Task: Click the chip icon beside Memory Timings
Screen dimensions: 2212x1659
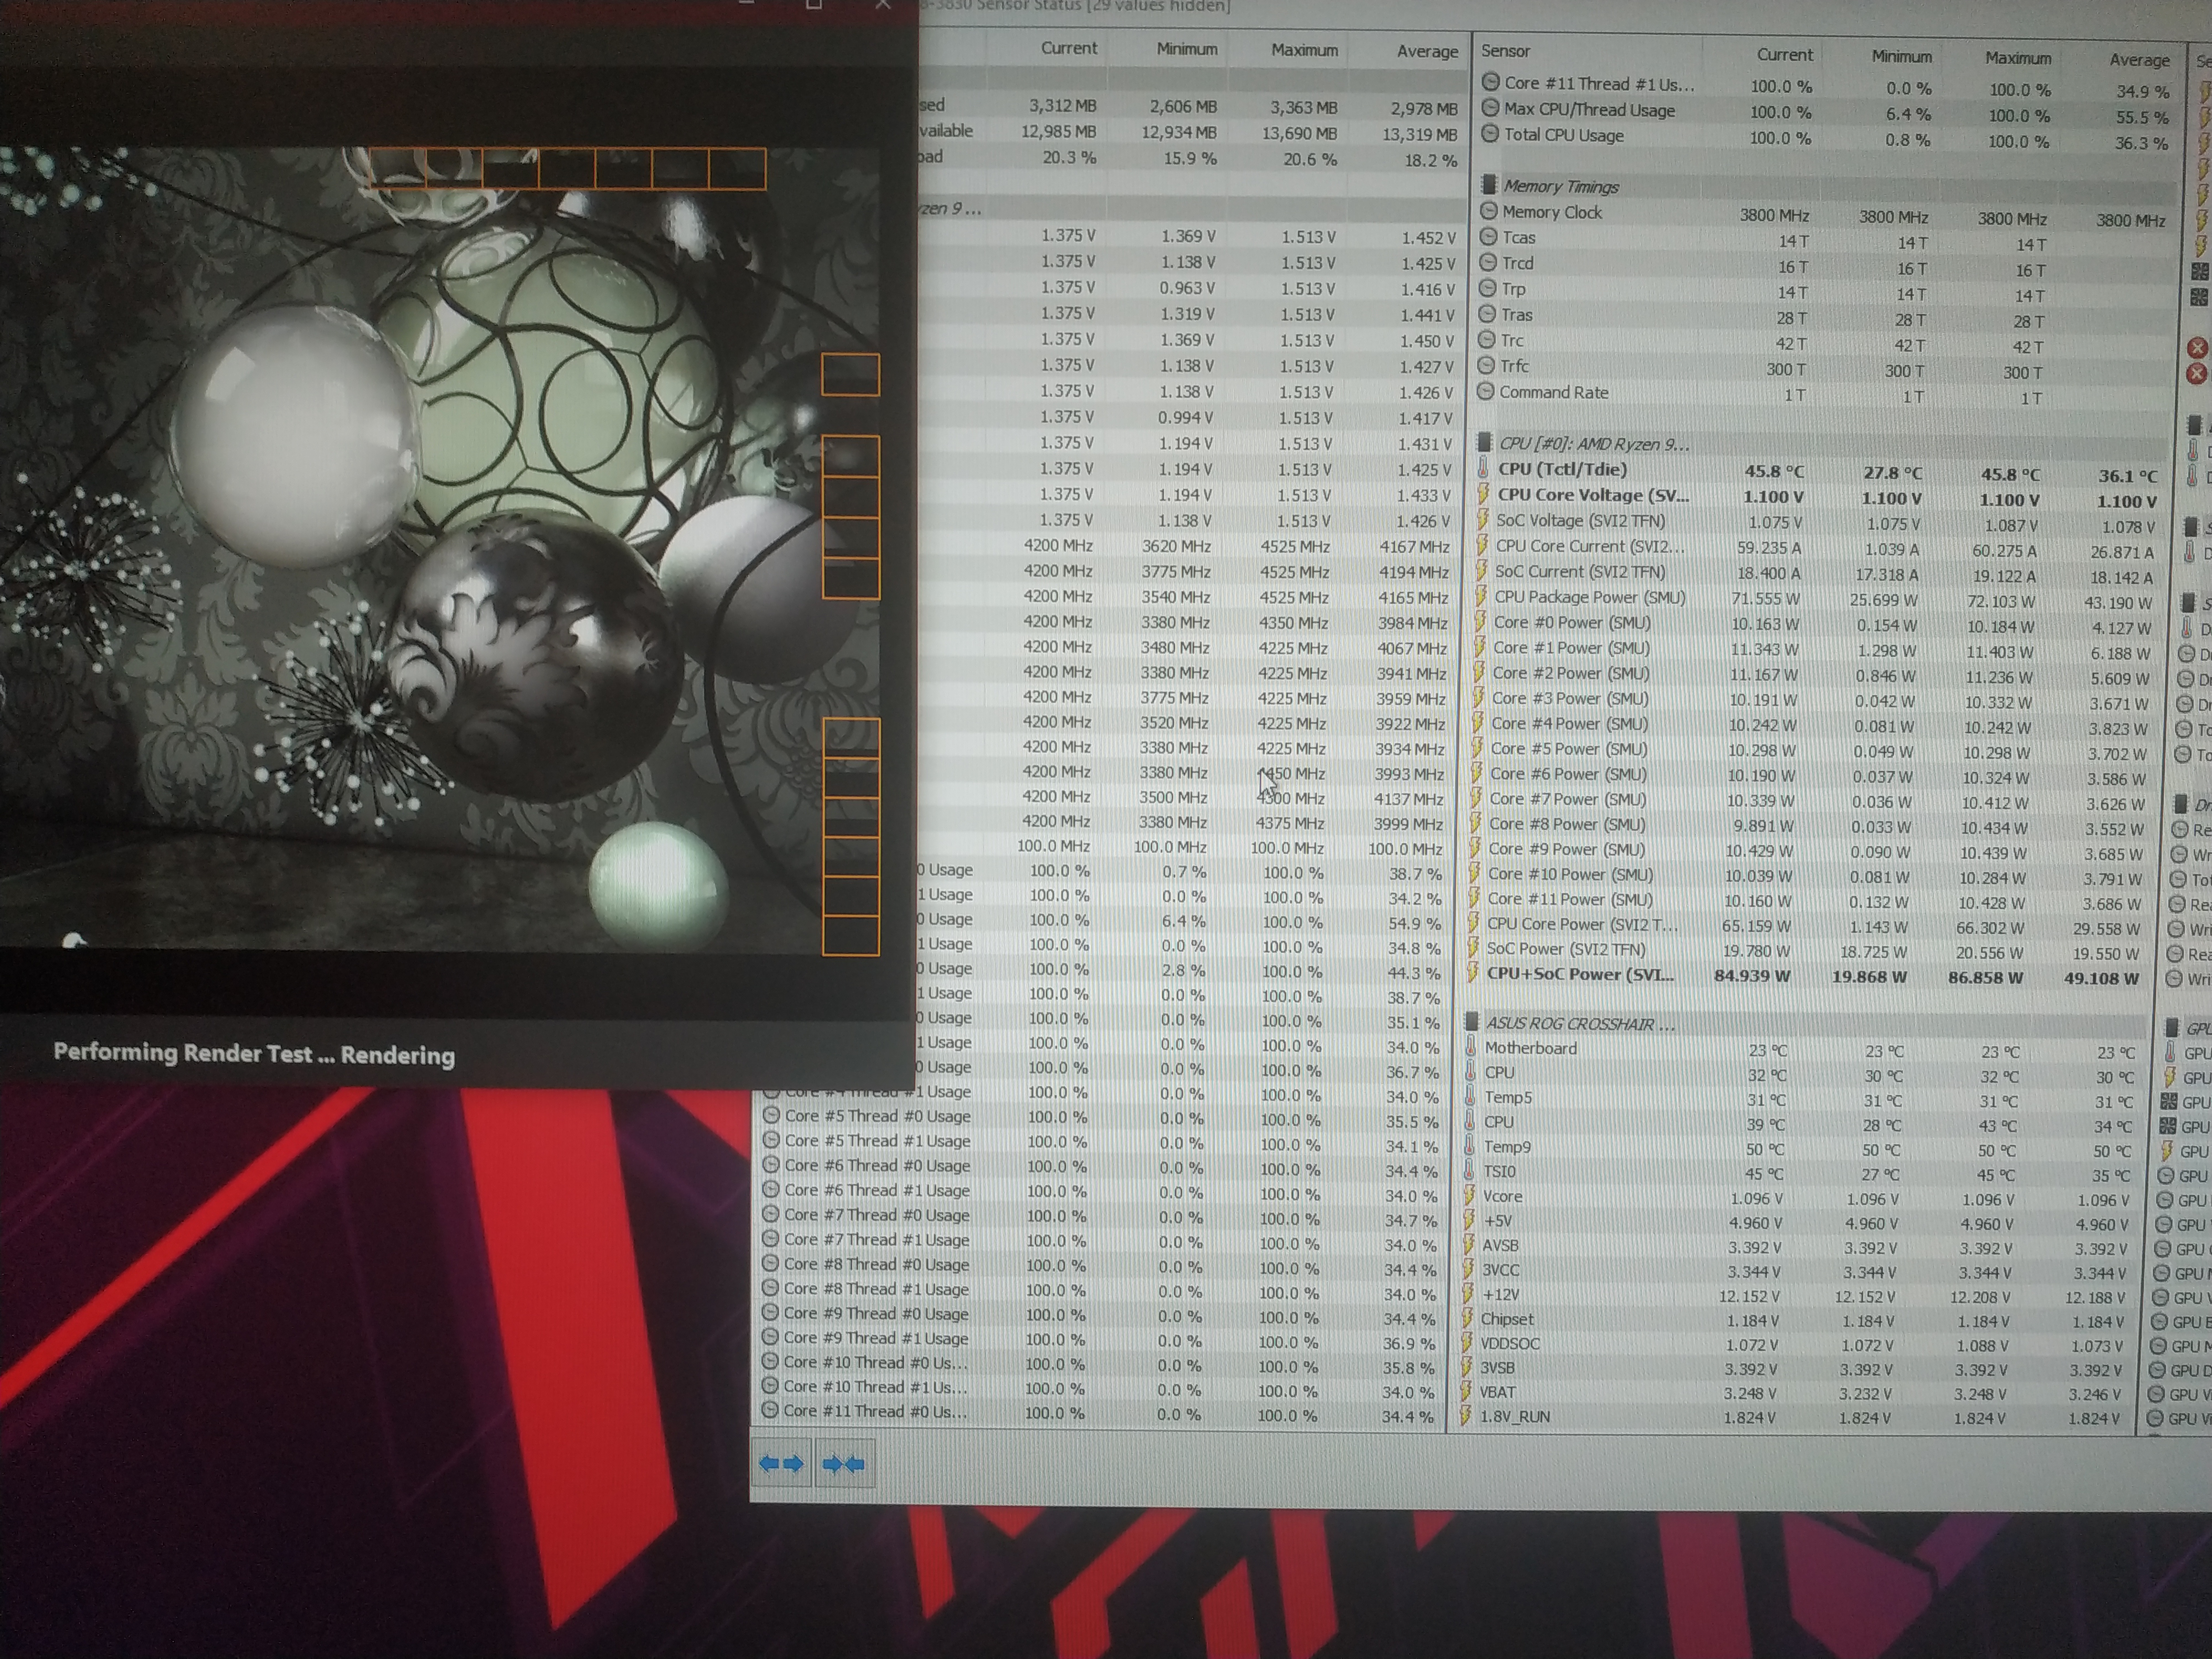Action: point(1488,185)
